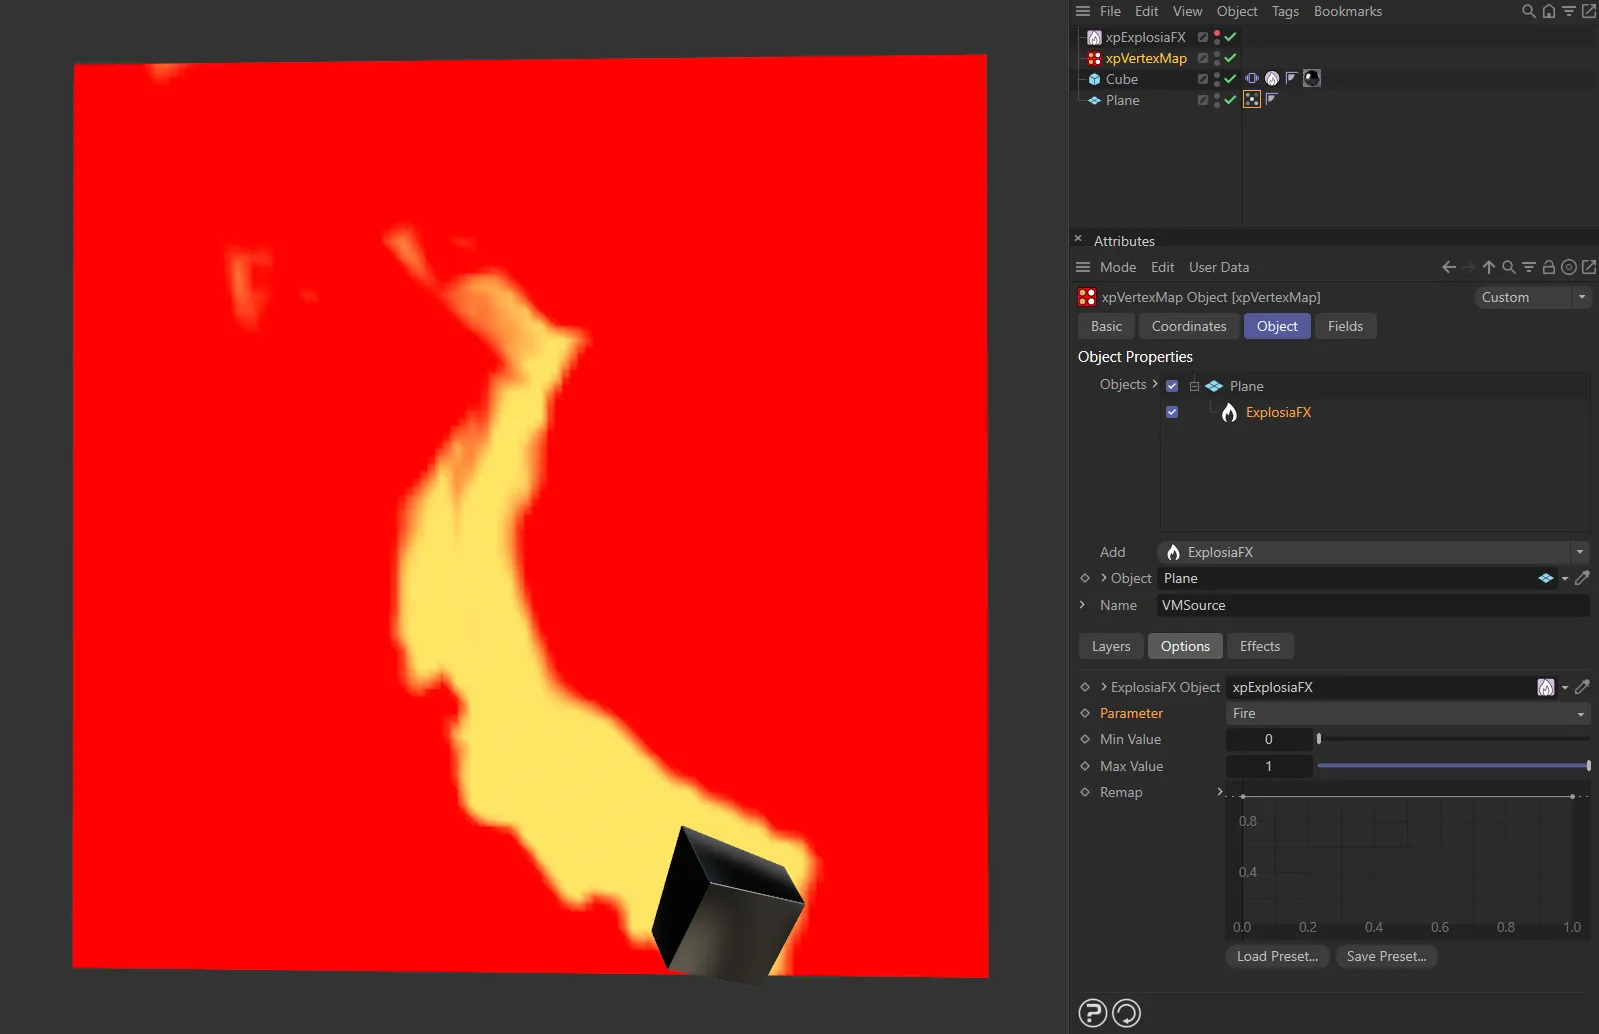The width and height of the screenshot is (1599, 1034).
Task: Toggle the ExplosiaFX checkbox in Objects list
Action: (x=1172, y=412)
